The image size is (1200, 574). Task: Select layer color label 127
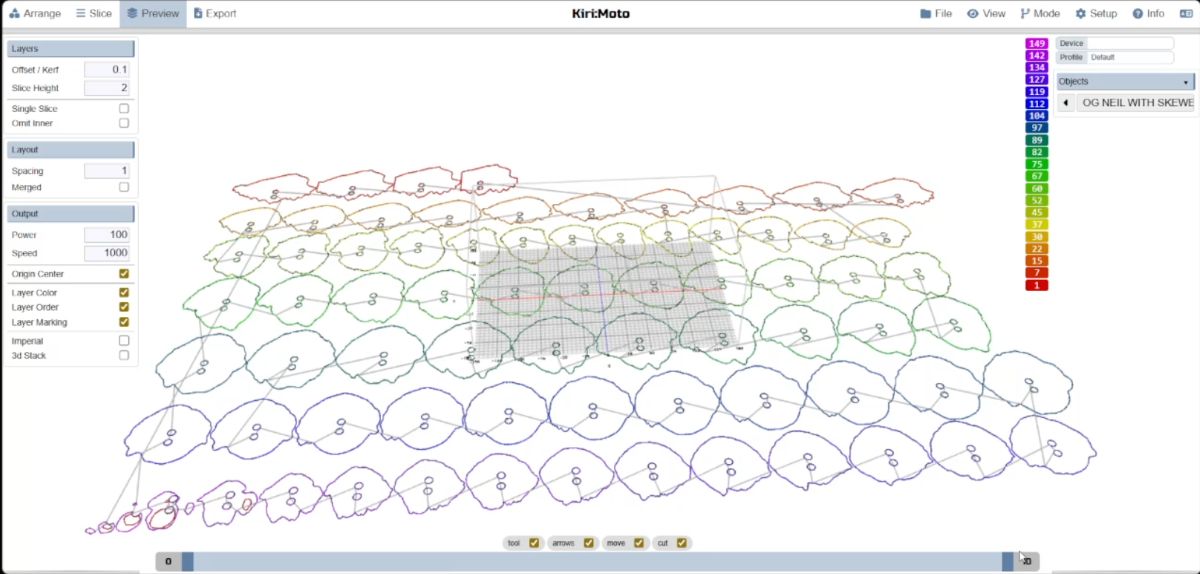[x=1037, y=80]
